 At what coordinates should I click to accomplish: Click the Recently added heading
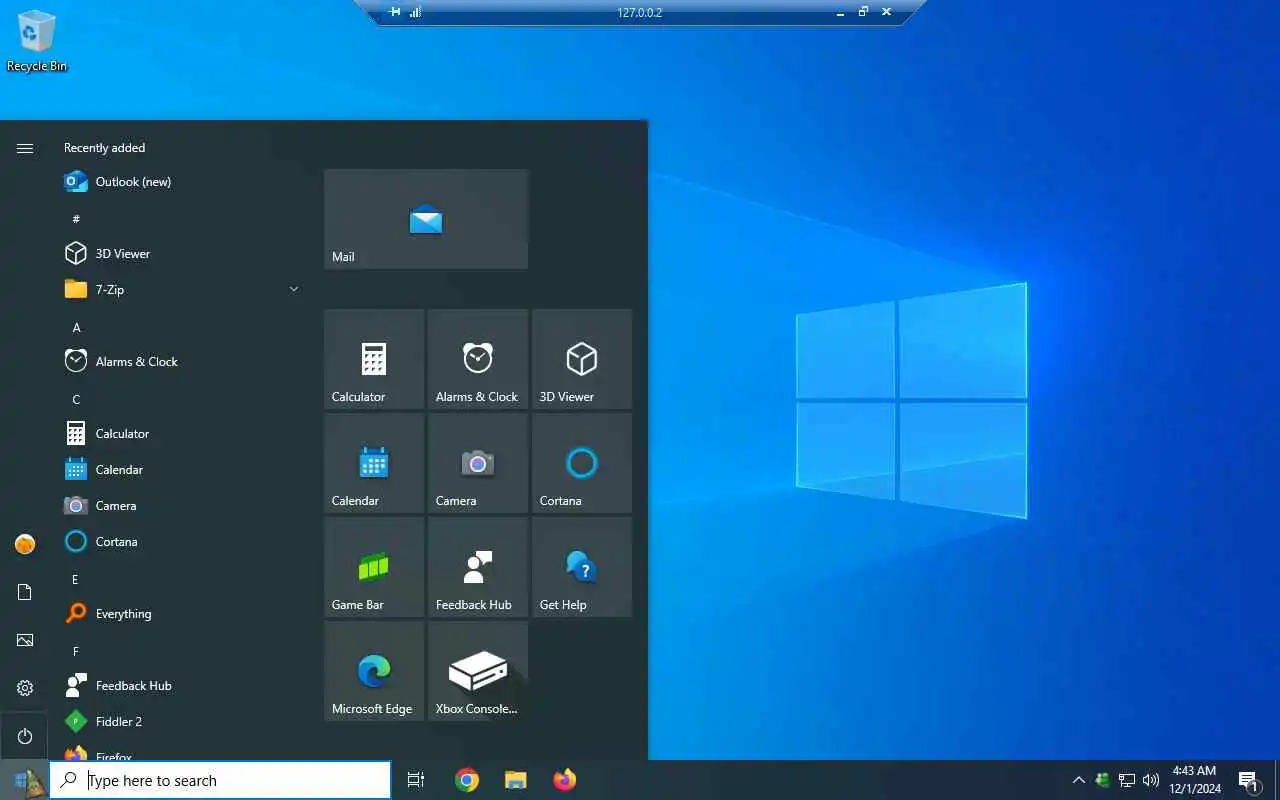pos(105,148)
